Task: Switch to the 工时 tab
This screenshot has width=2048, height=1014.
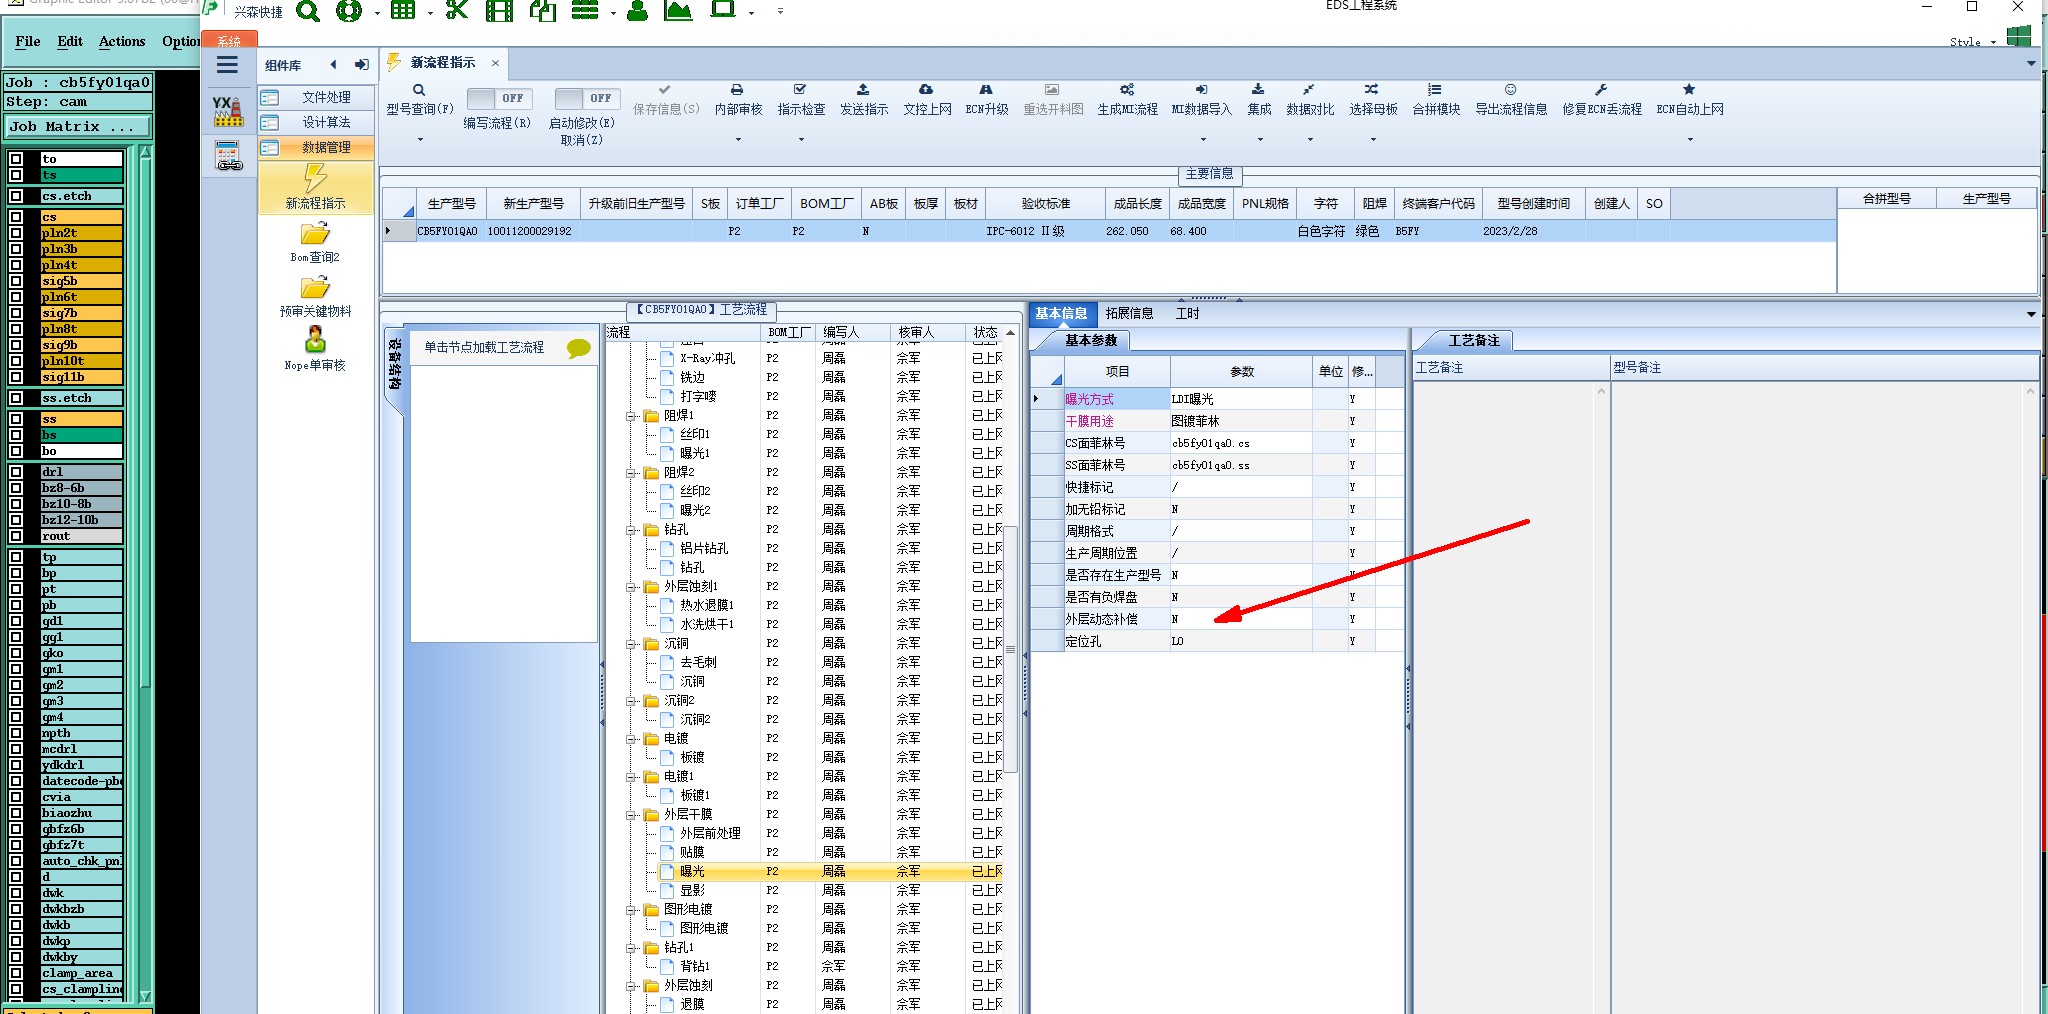Action: point(1188,313)
